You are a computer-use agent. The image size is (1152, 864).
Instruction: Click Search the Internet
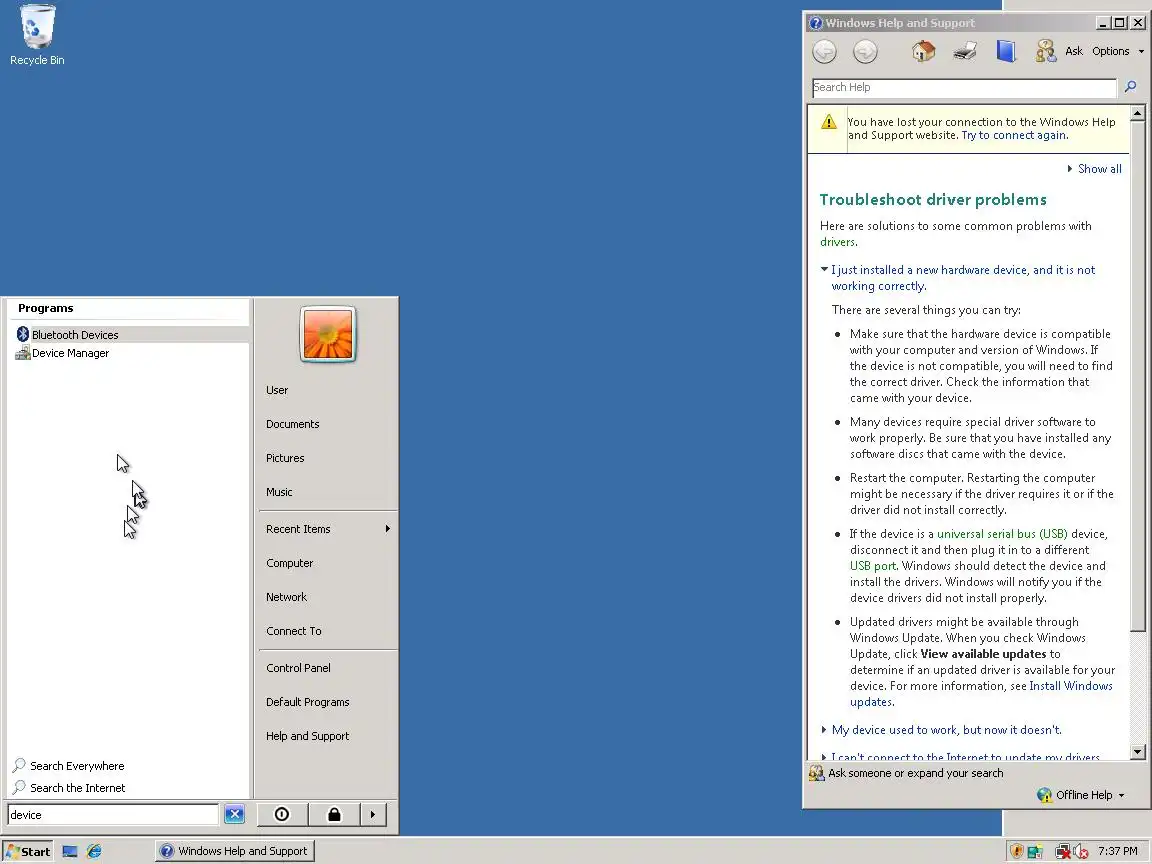69,788
